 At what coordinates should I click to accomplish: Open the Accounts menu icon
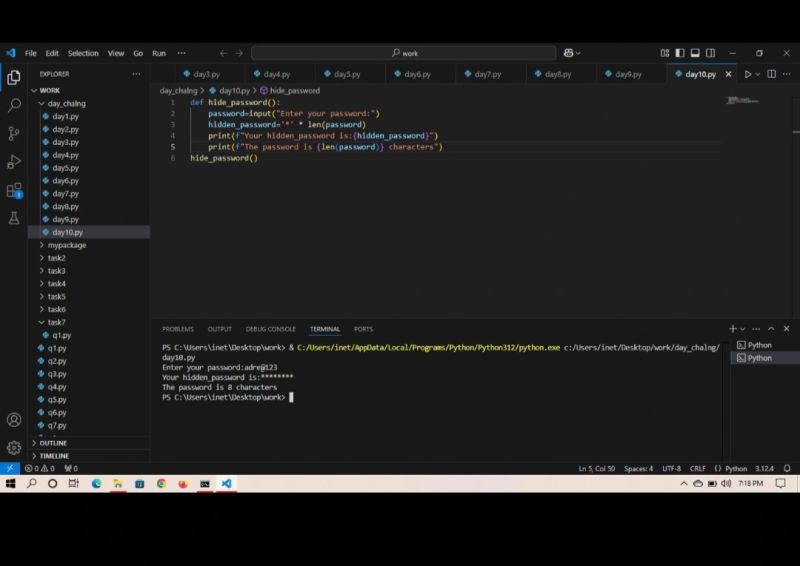click(x=14, y=420)
